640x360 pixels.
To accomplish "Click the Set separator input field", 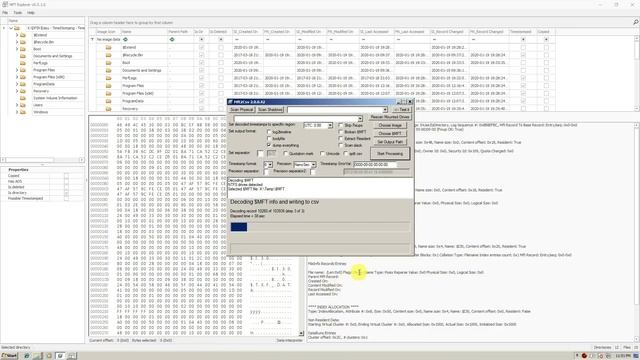I will [260, 153].
